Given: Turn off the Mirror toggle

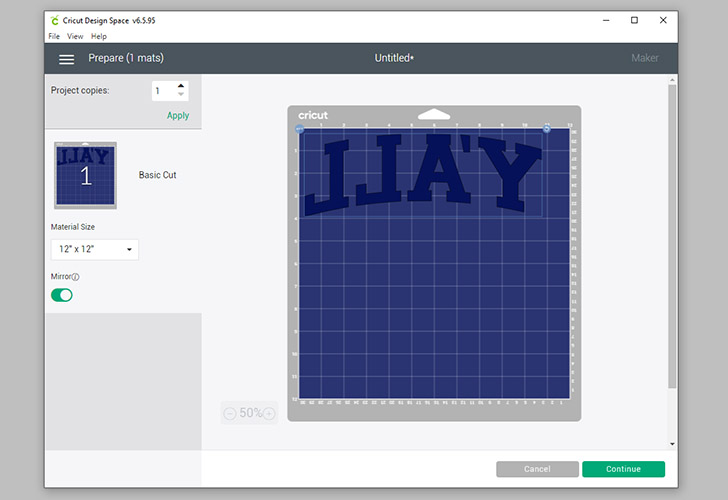Looking at the screenshot, I should [62, 295].
